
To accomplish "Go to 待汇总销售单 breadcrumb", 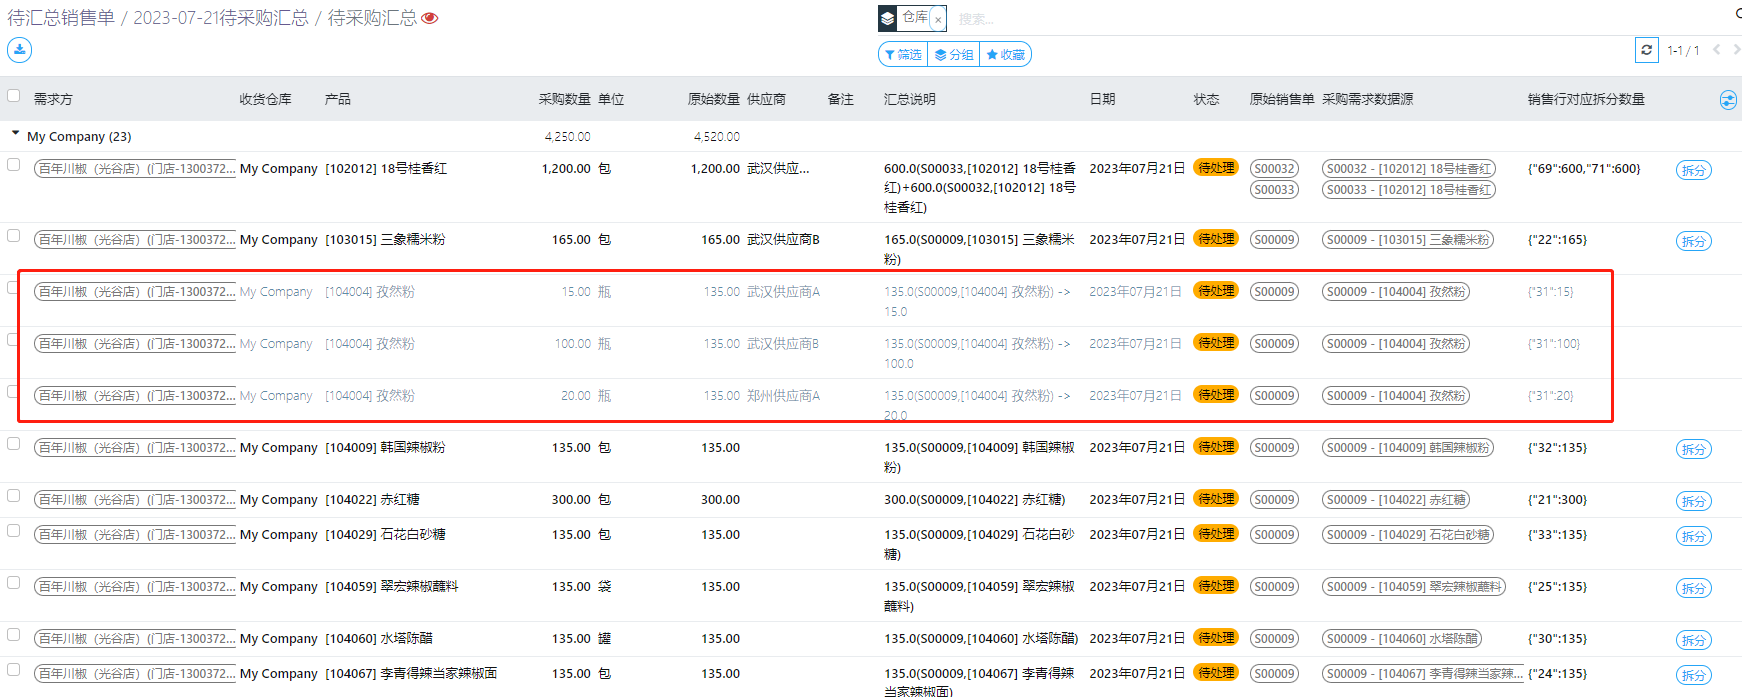I will click(61, 18).
